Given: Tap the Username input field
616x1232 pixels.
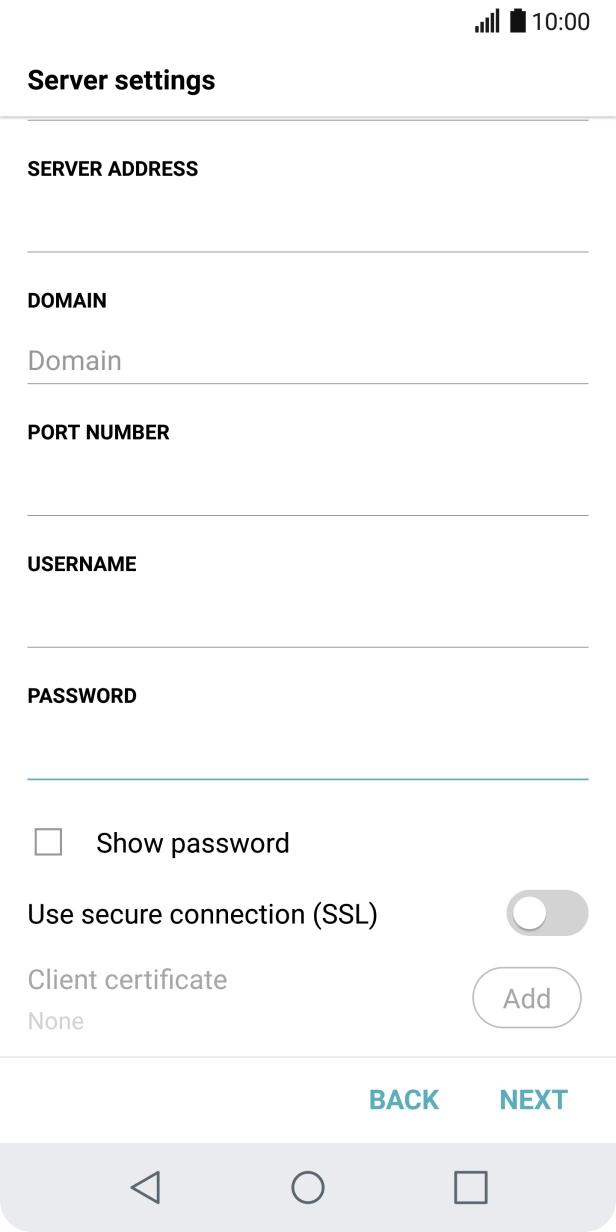Looking at the screenshot, I should click(x=307, y=623).
